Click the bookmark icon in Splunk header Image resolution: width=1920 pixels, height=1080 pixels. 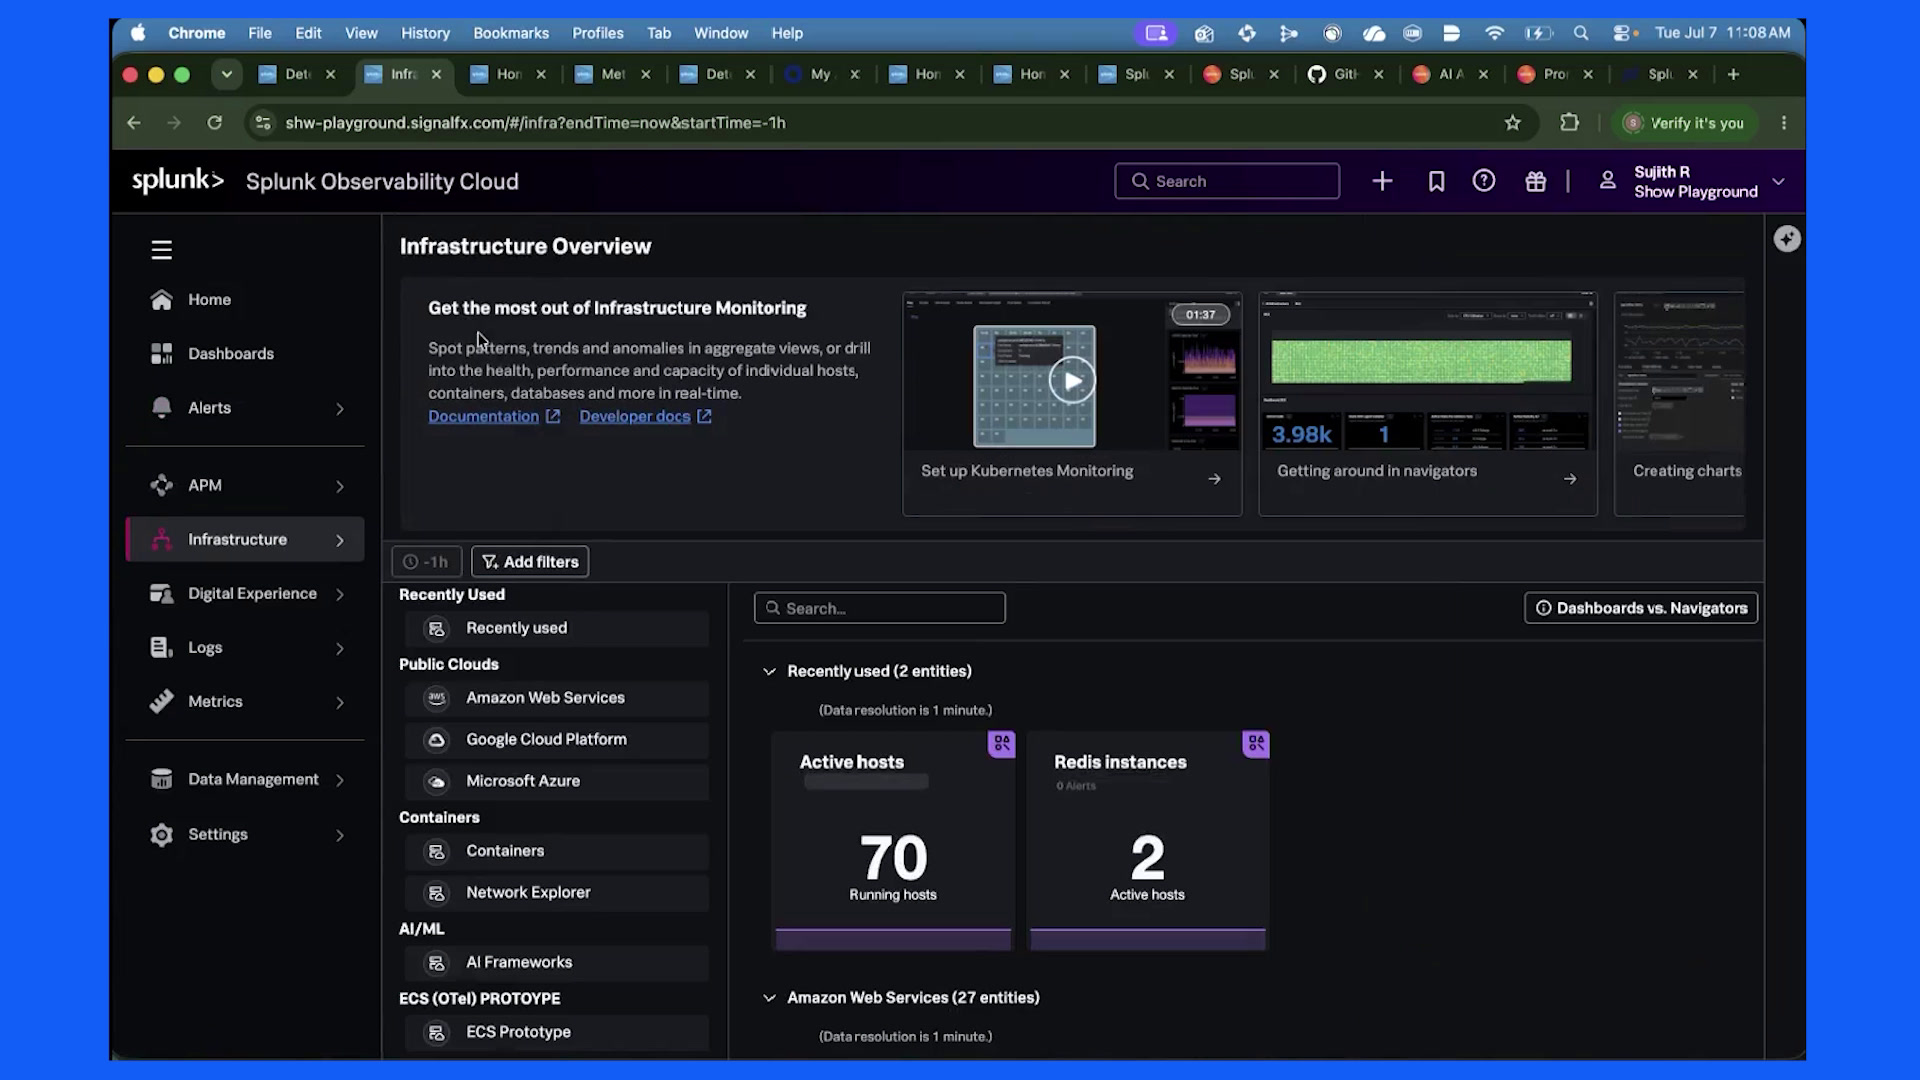coord(1436,181)
